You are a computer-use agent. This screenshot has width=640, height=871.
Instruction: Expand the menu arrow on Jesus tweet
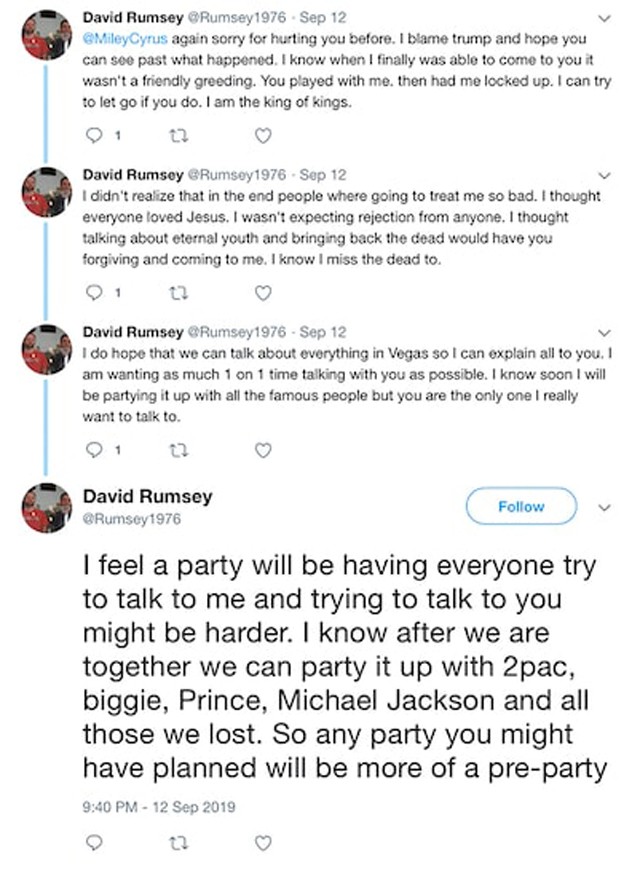603,174
